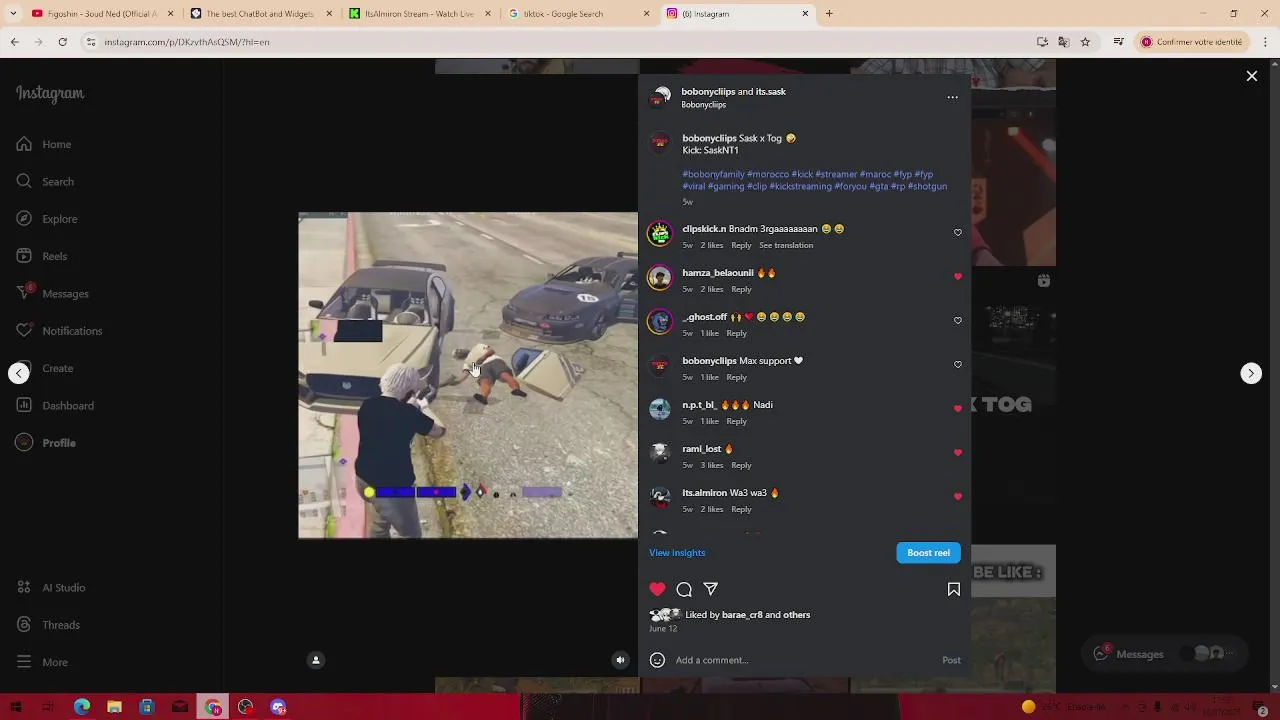Unlike the rami_lost comment
Screen dimensions: 1280x720
[x=957, y=453]
